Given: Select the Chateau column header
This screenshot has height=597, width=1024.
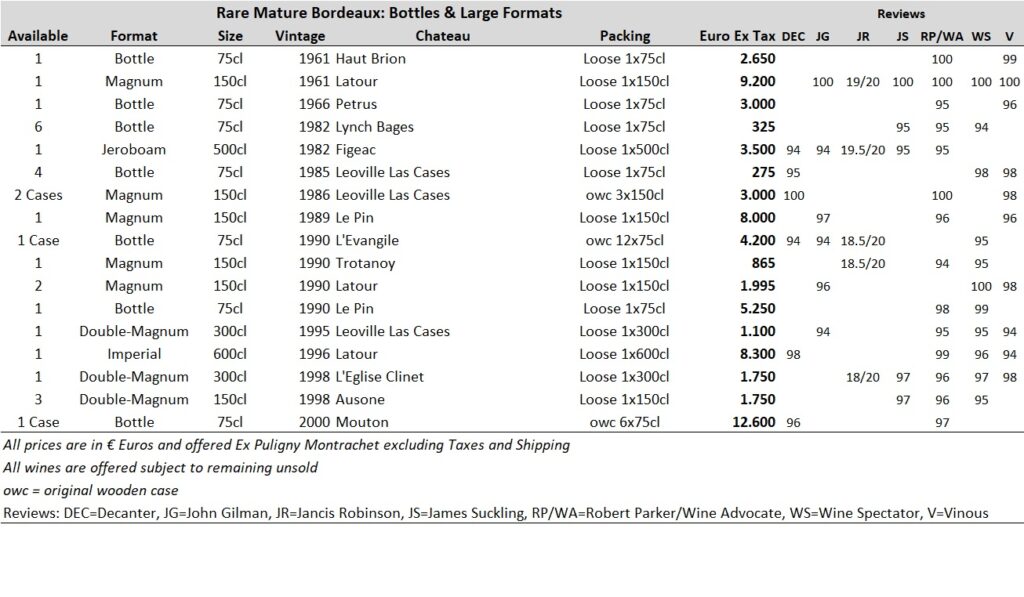Looking at the screenshot, I should pos(442,36).
